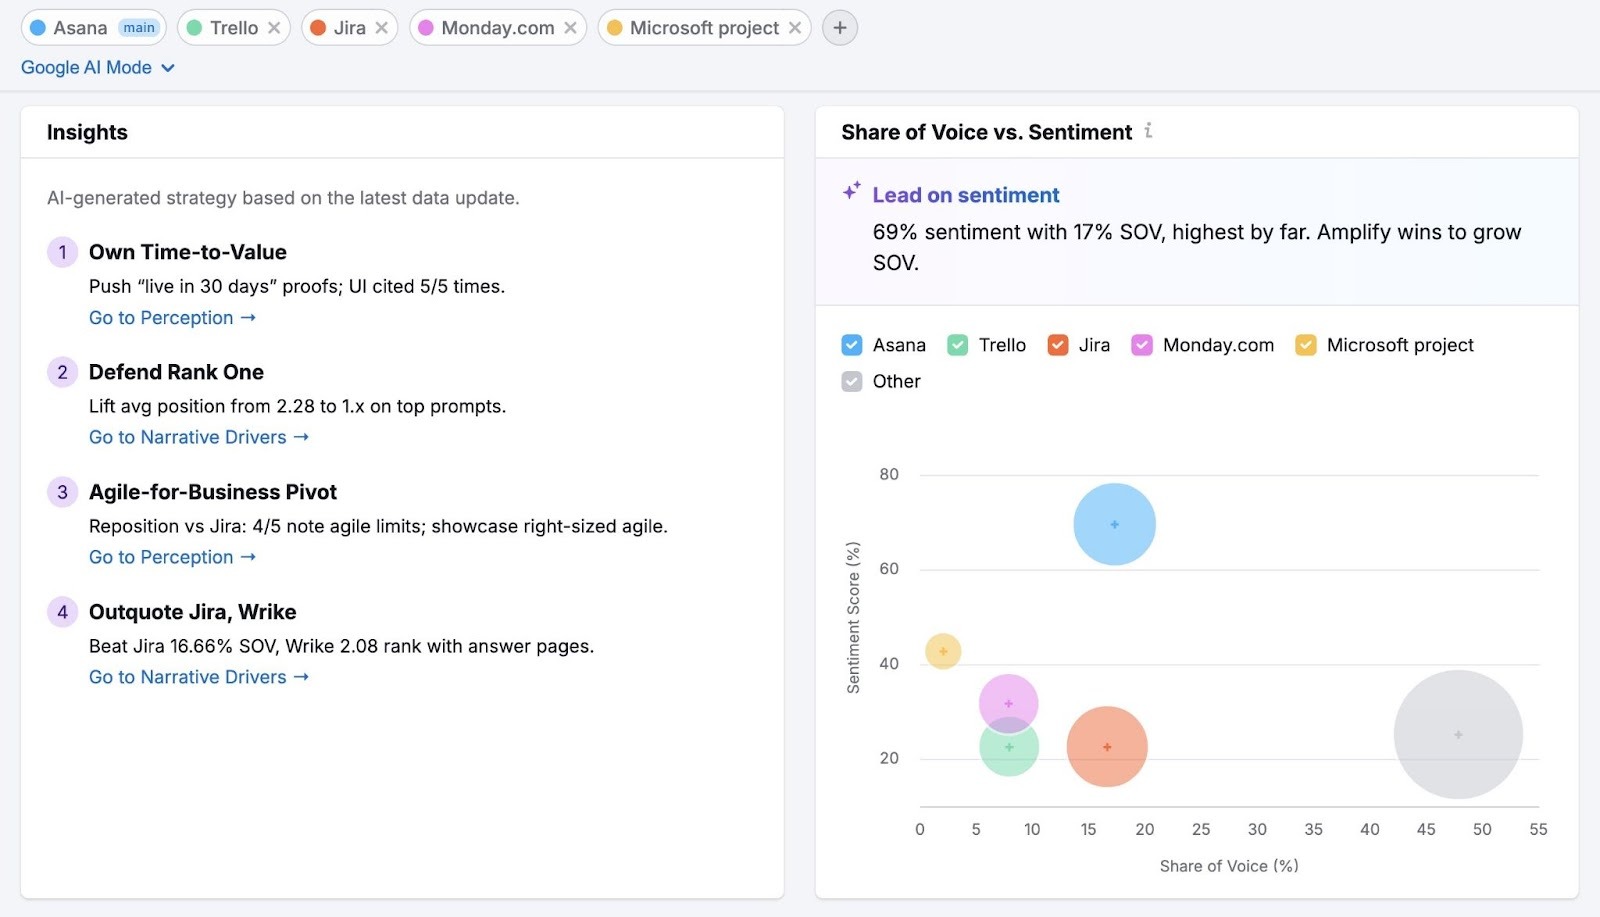Viewport: 1600px width, 917px height.
Task: Click the numbered badge beside Own Time-to-Value
Action: tap(62, 252)
